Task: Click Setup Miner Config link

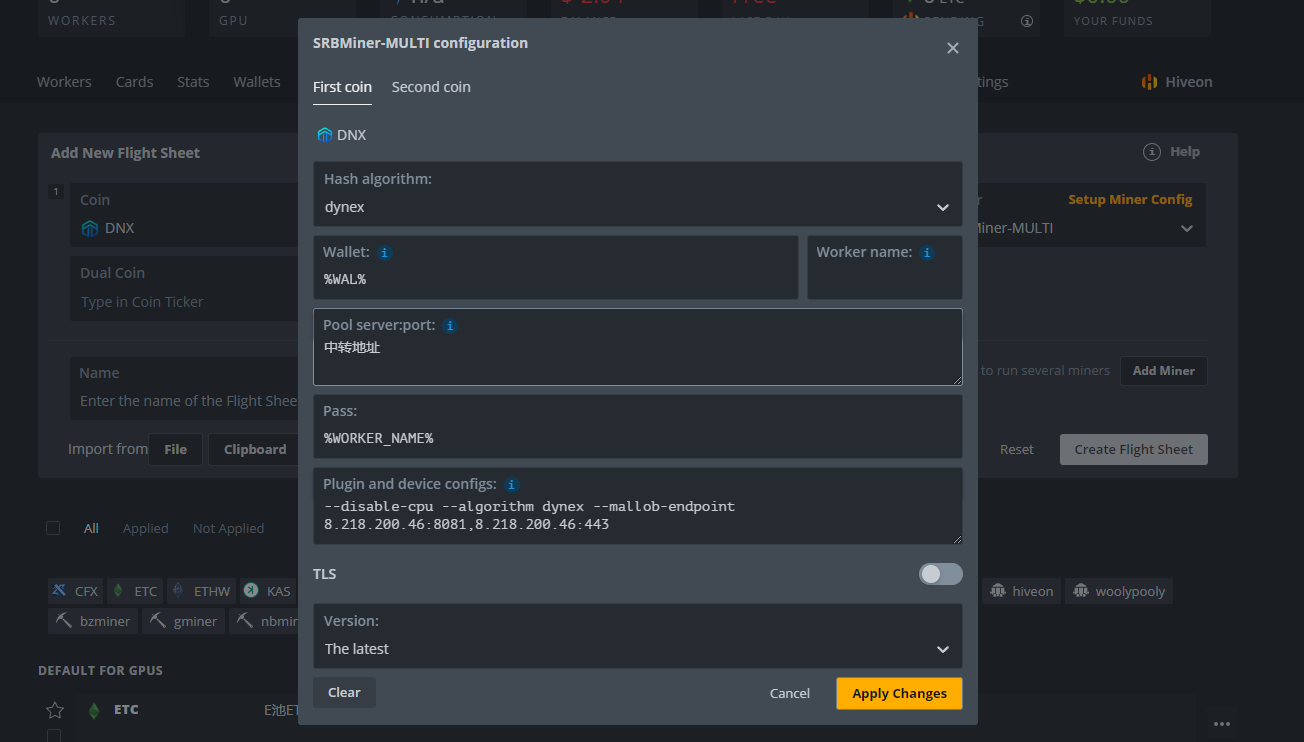Action: [x=1130, y=199]
